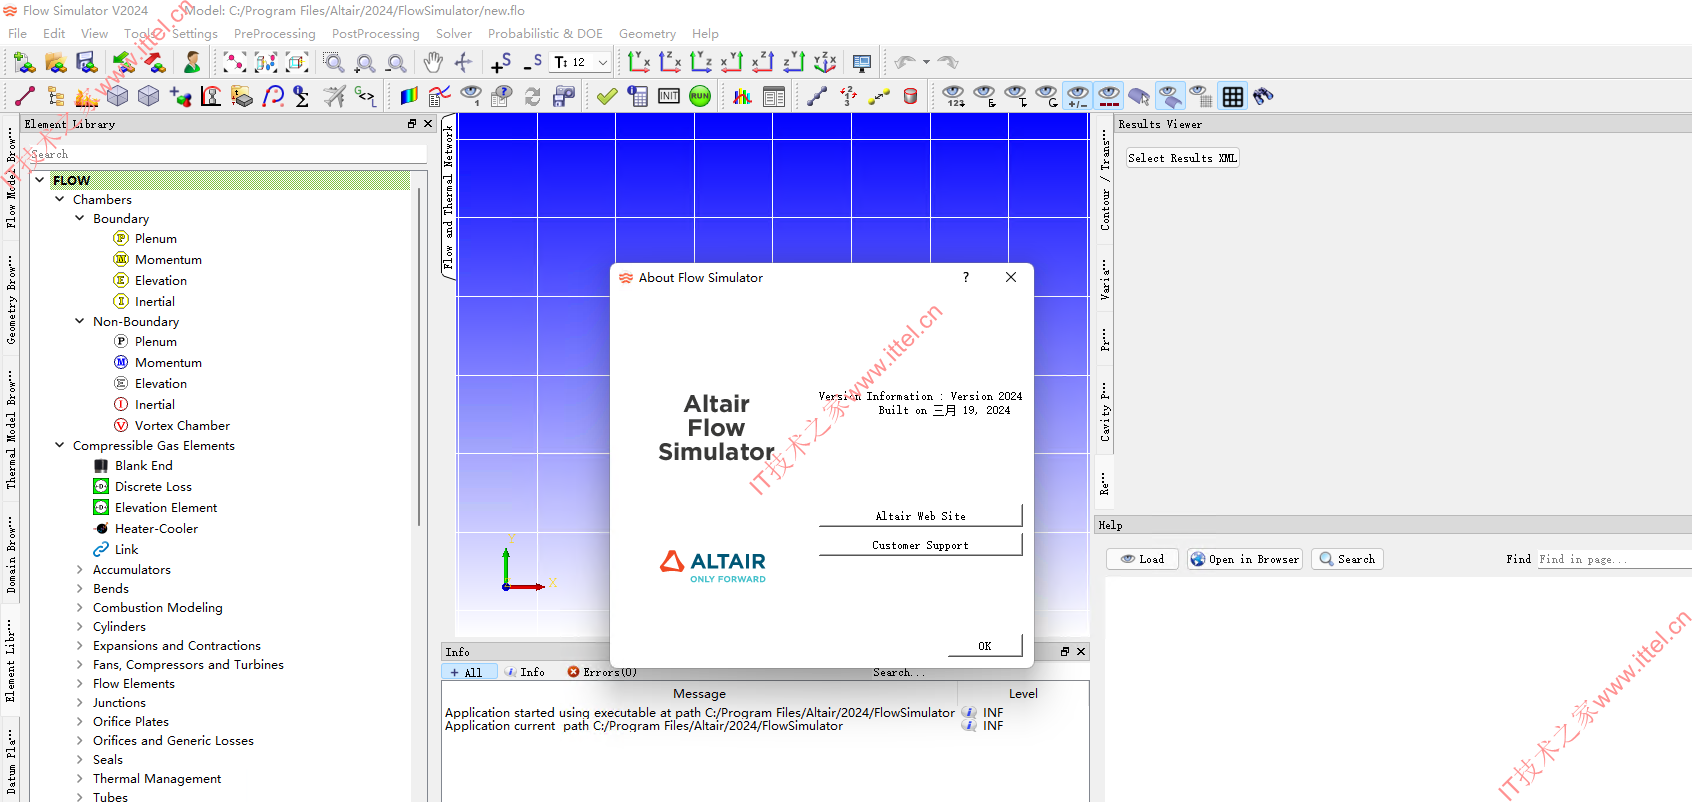Select the Flow and Thermal Network tab

point(448,197)
